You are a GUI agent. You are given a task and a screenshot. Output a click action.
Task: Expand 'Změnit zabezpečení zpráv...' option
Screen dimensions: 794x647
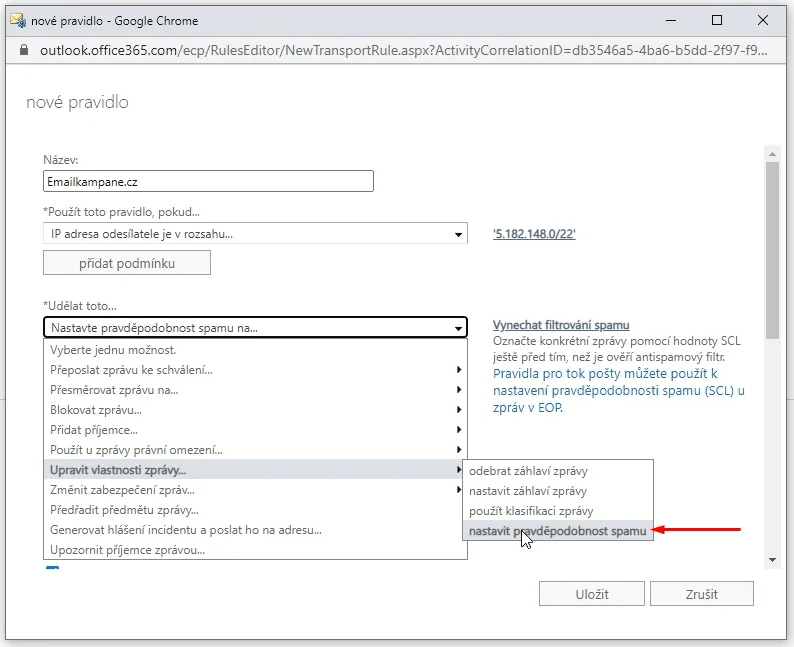pos(255,490)
